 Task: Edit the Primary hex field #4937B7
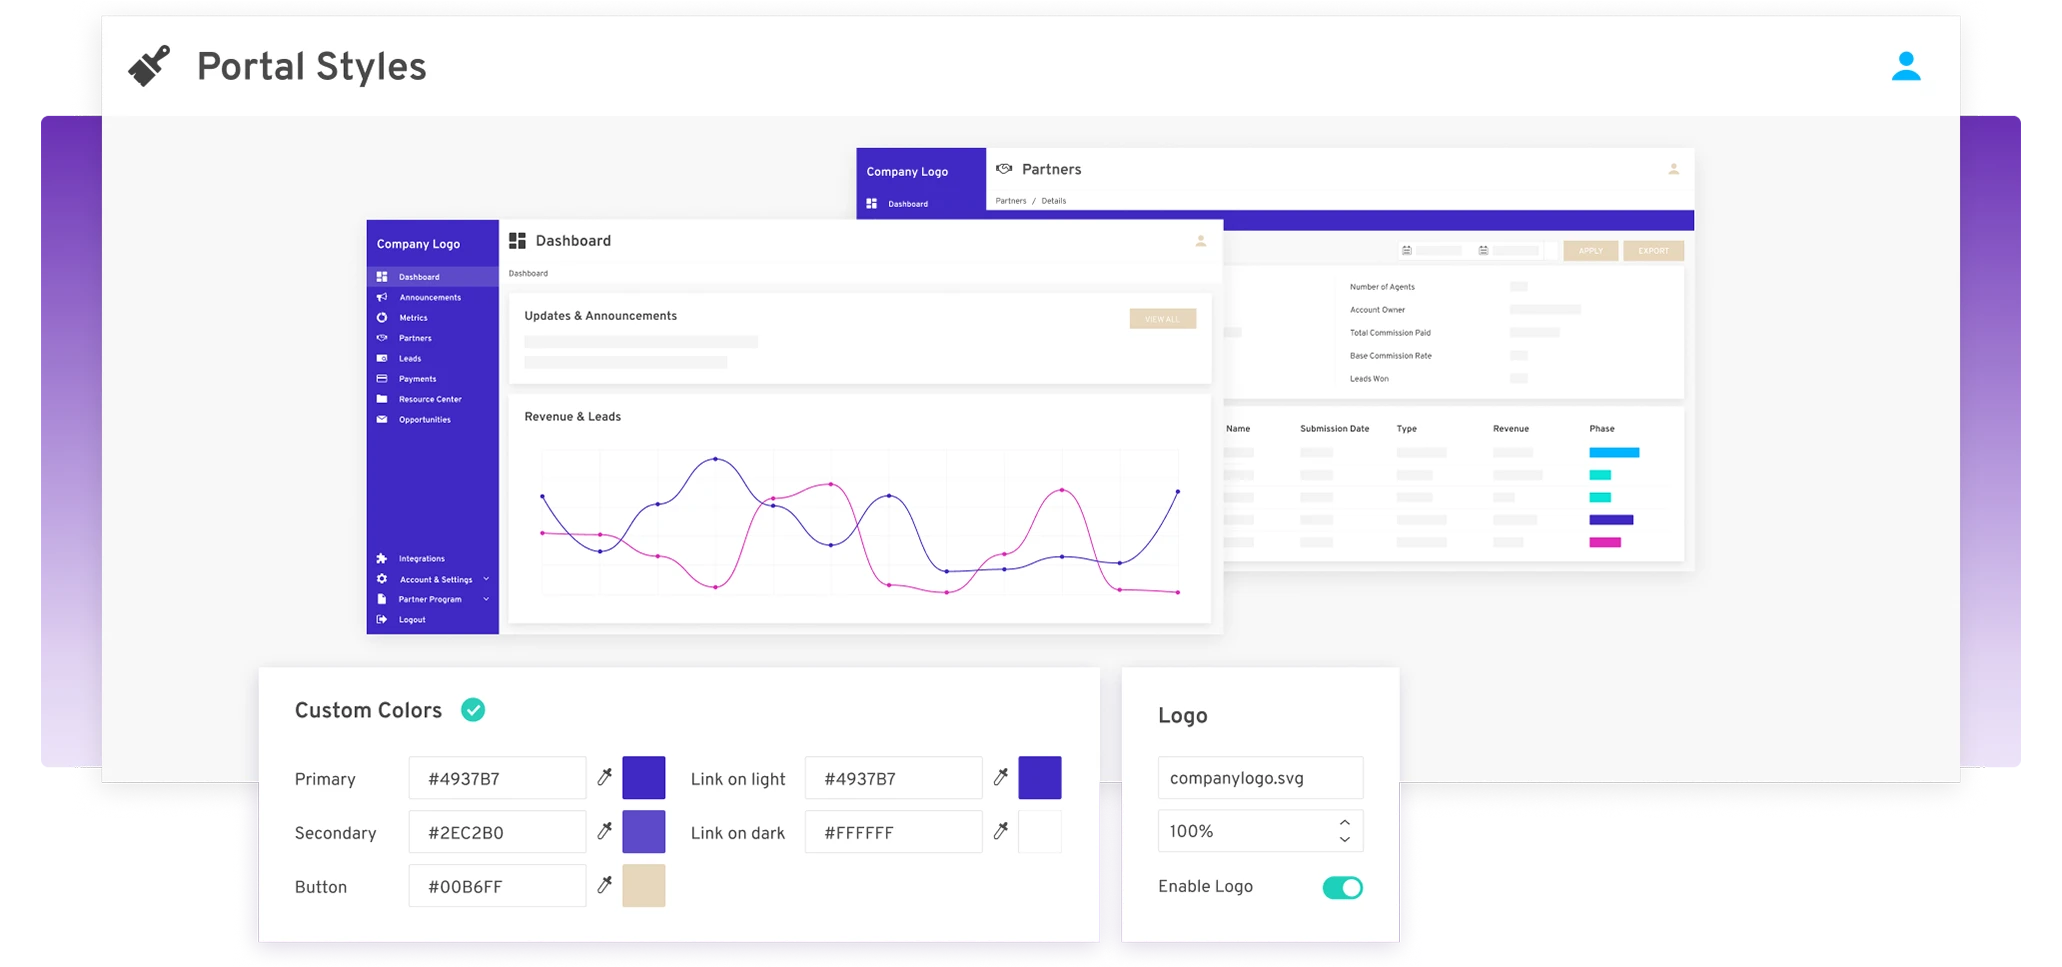[497, 778]
